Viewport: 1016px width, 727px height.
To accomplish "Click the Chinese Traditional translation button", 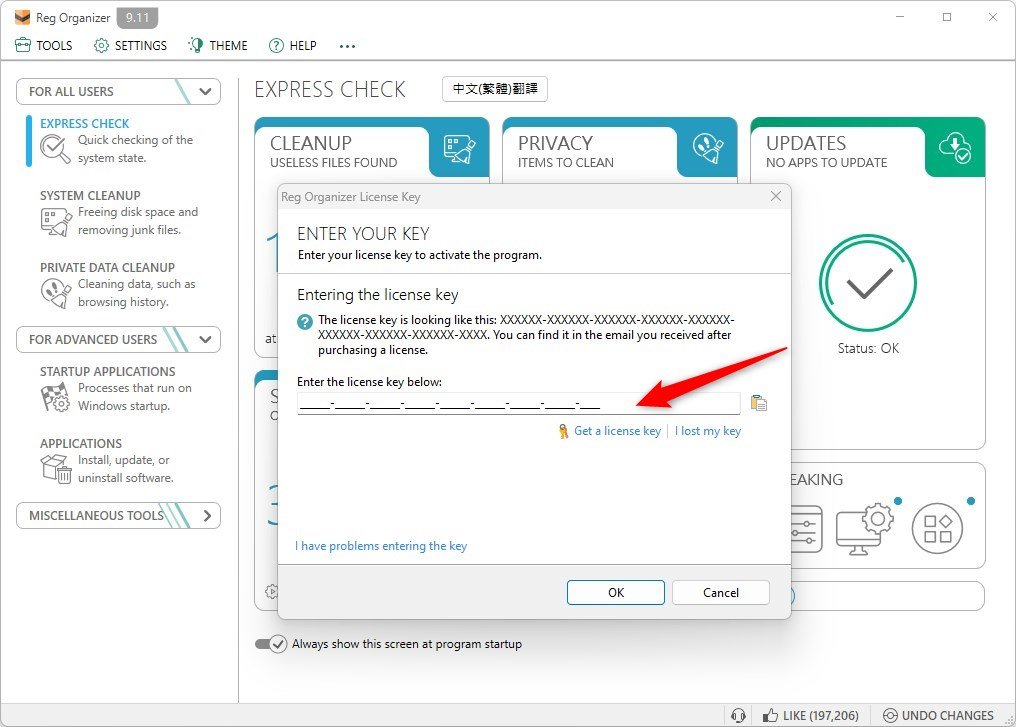I will coord(495,89).
